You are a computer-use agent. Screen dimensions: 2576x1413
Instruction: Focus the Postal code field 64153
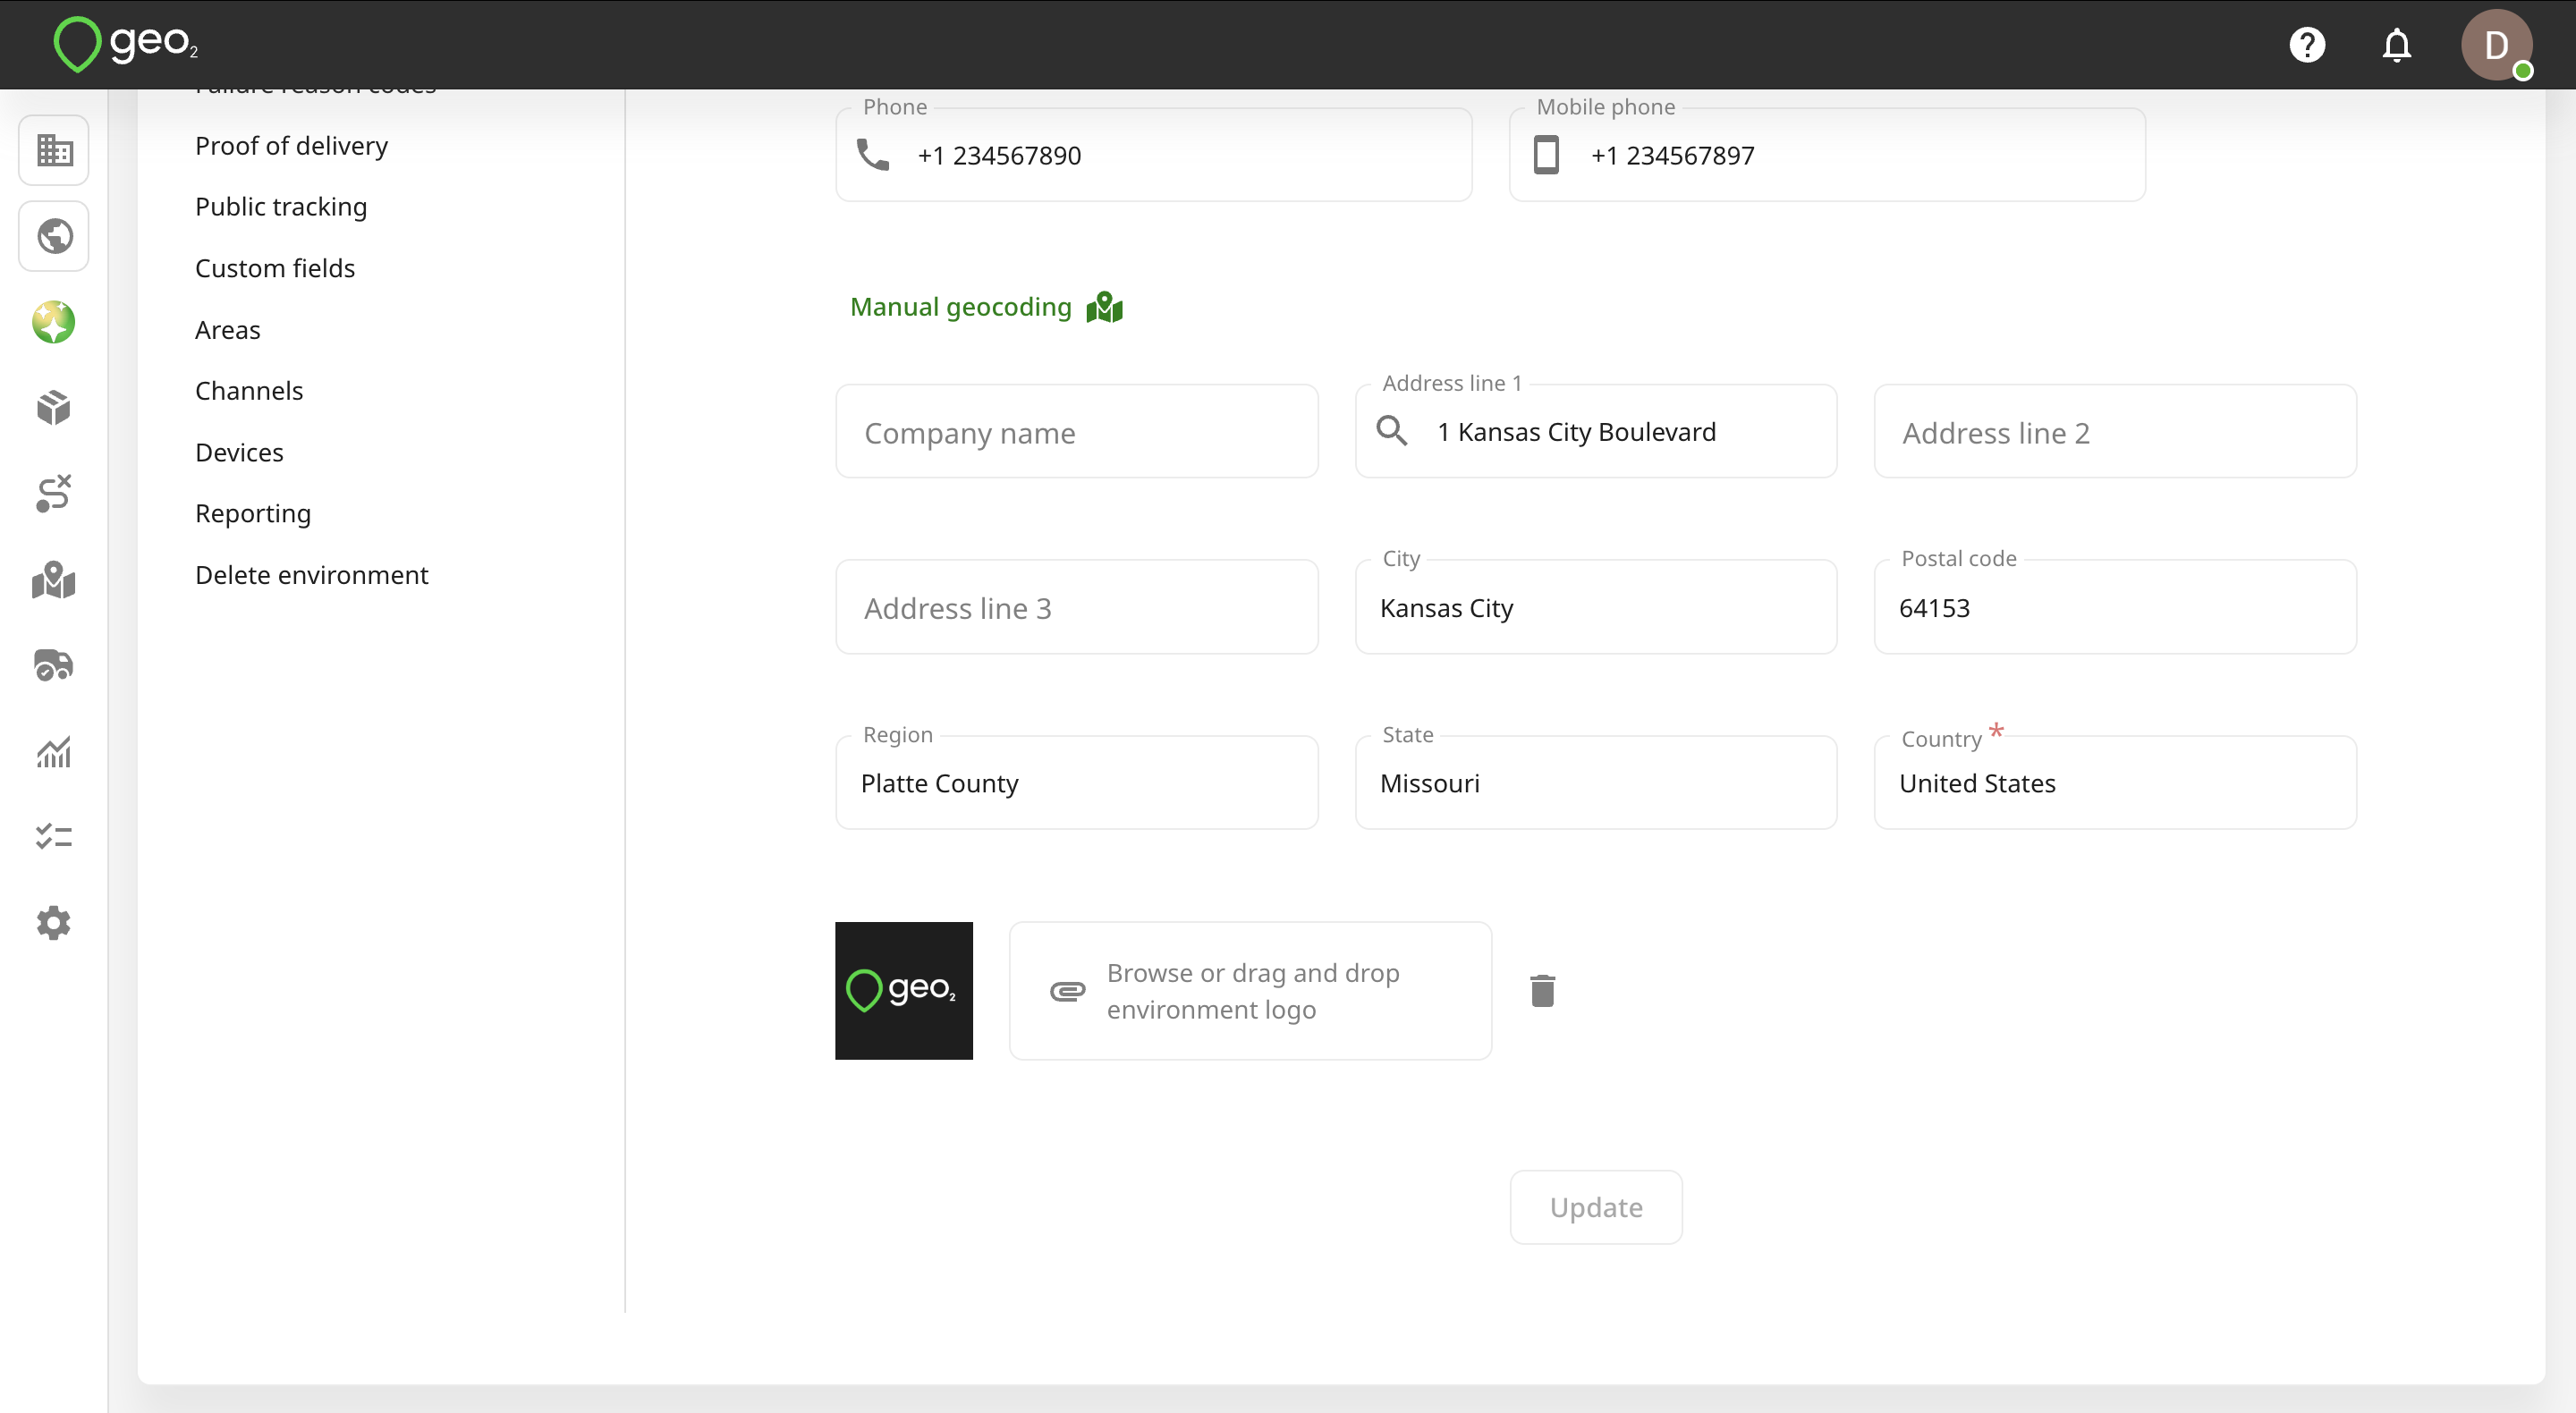point(2115,607)
